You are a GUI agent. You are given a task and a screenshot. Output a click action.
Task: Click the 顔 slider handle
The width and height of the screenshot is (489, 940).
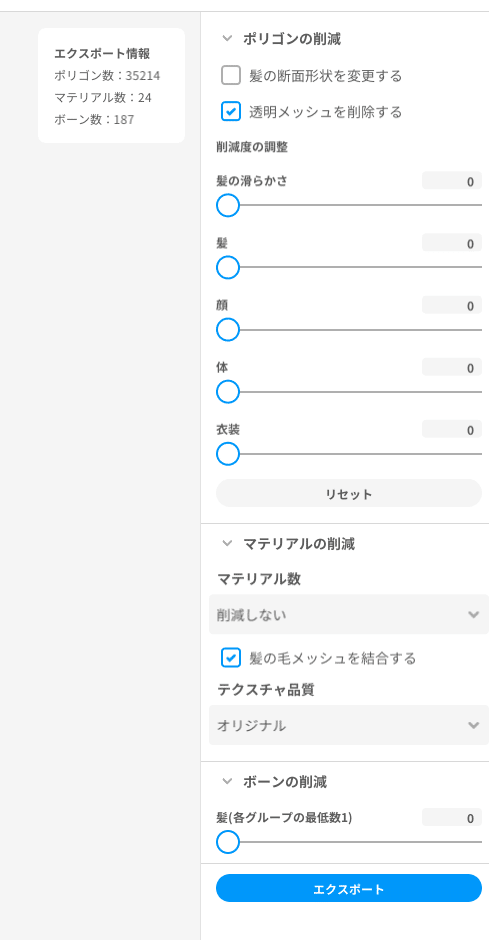[x=228, y=330]
